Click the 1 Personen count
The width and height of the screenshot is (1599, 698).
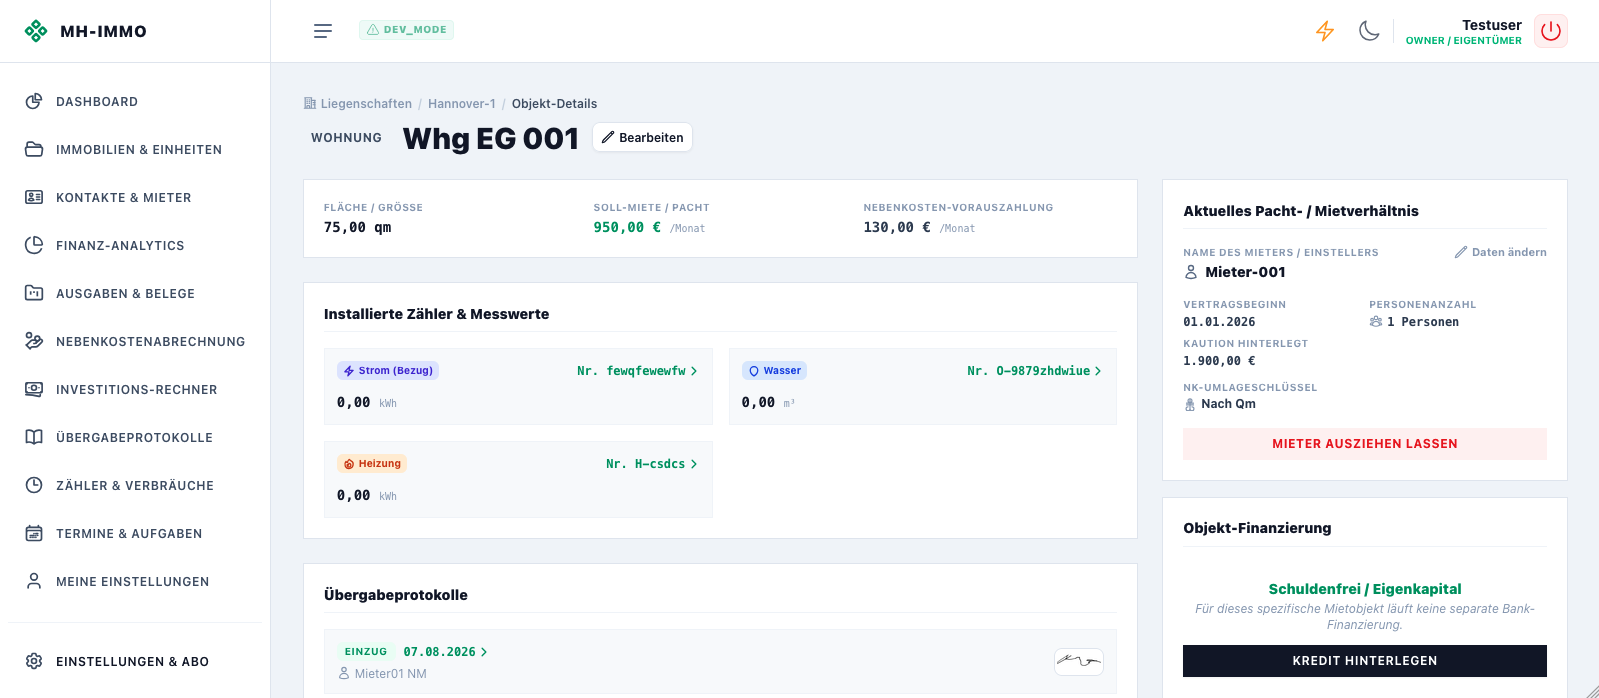click(x=1422, y=322)
